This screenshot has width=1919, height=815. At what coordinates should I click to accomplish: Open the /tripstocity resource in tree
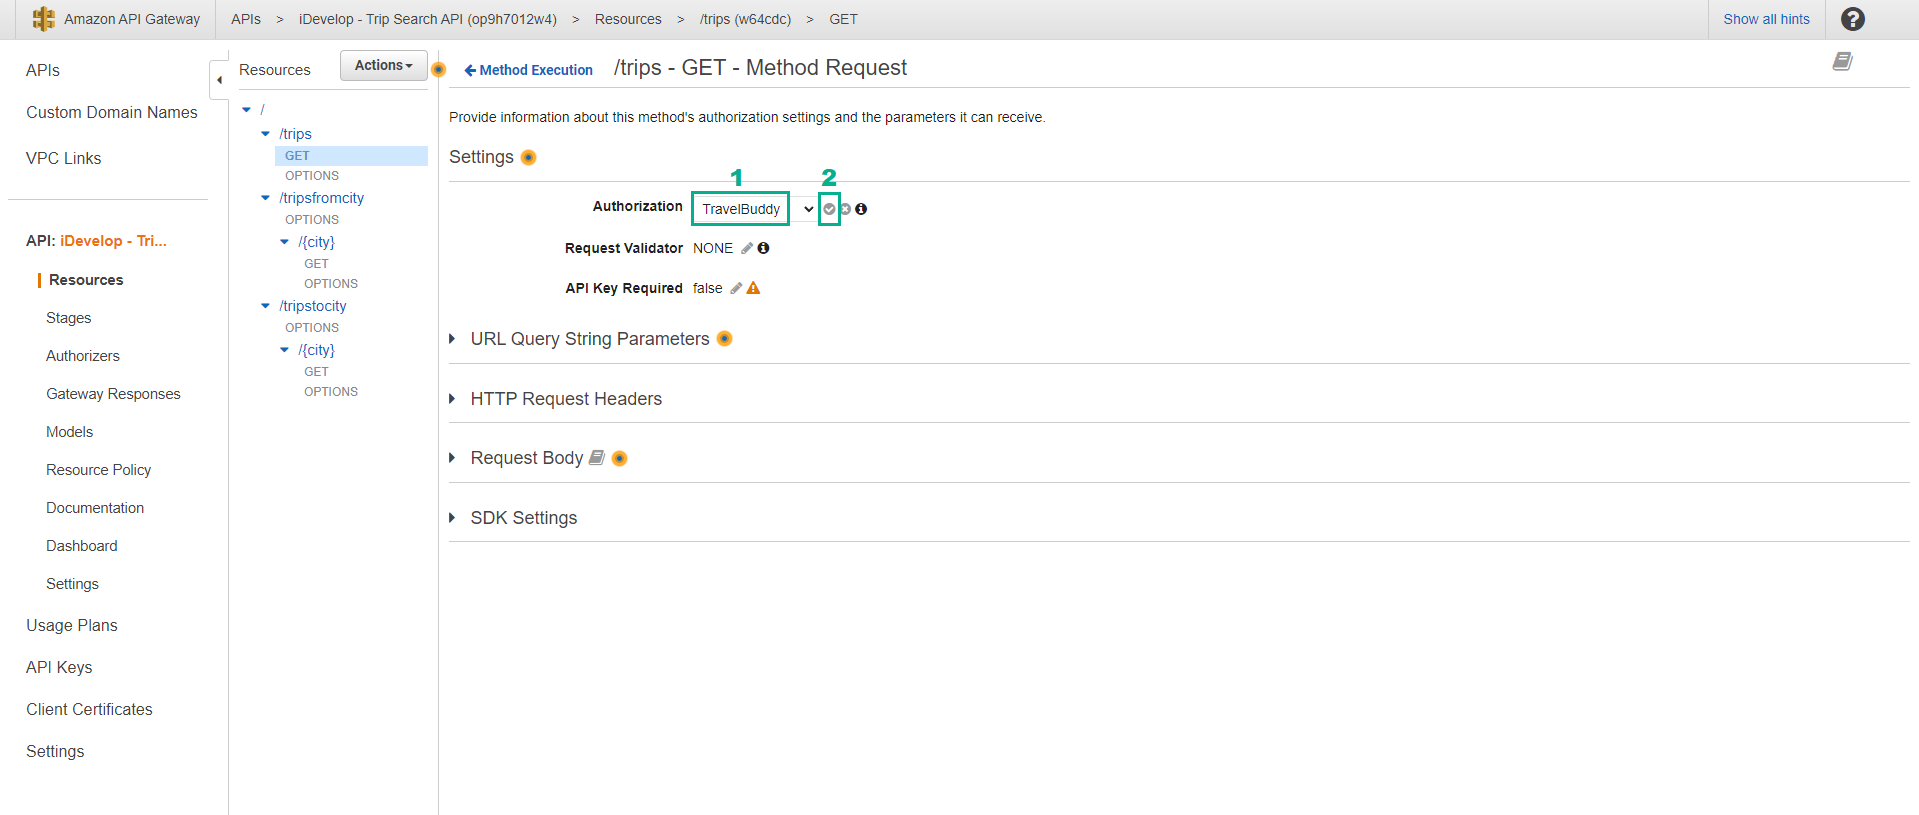313,306
